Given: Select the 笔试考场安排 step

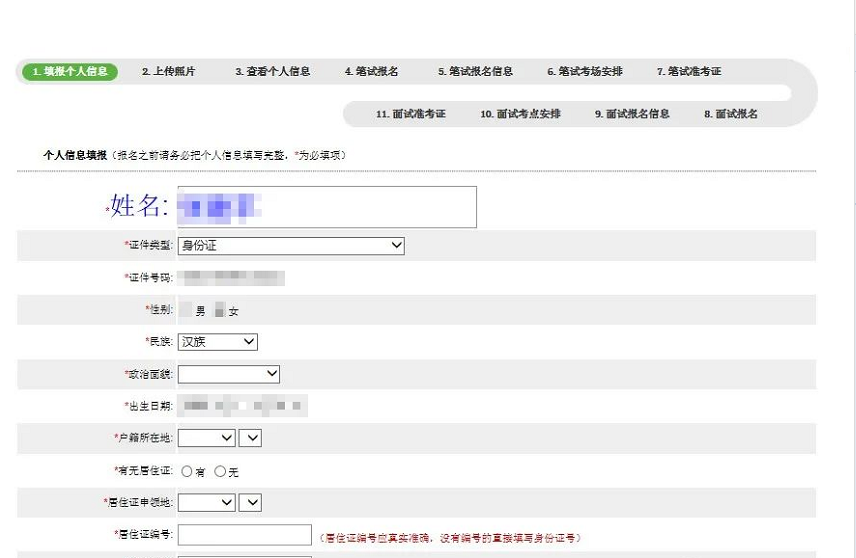Looking at the screenshot, I should 585,72.
